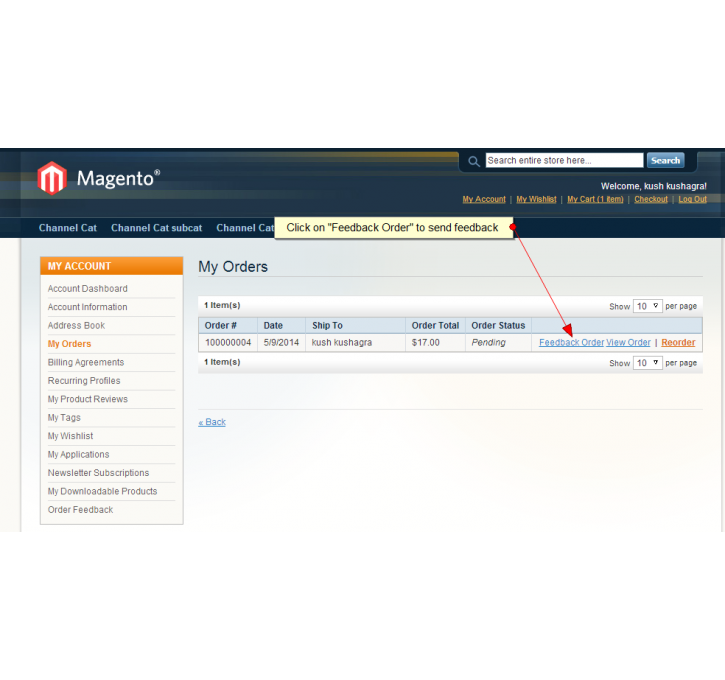Click the MY ACCOUNT sidebar header
Image resolution: width=725 pixels, height=680 pixels.
111,266
